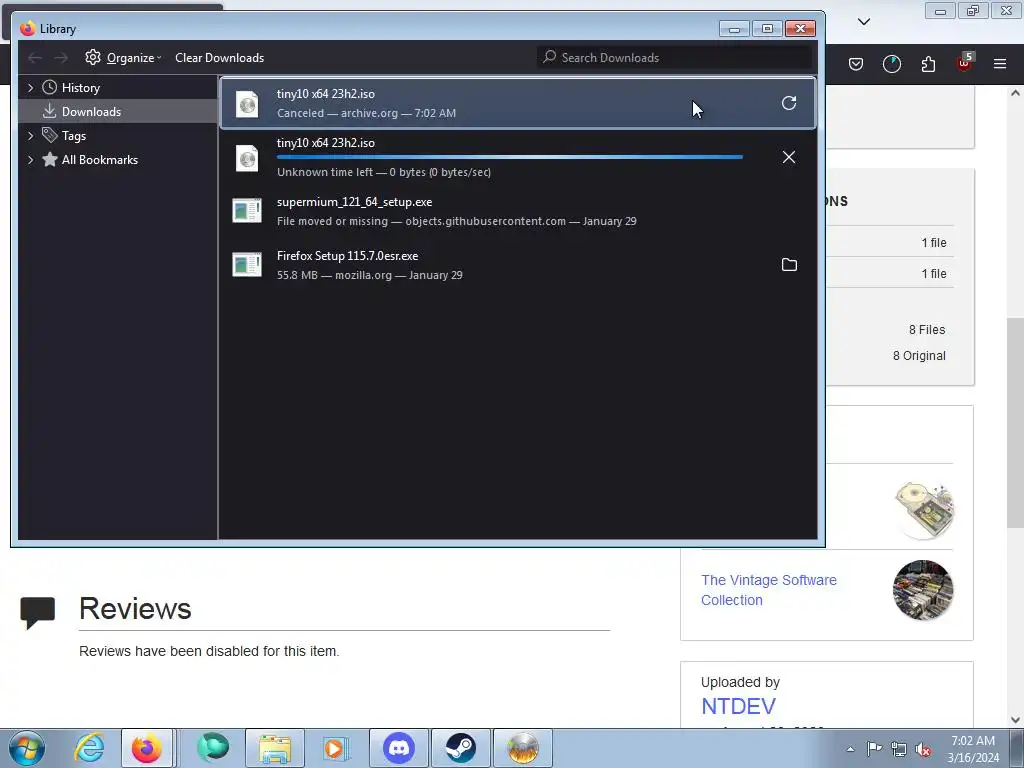Click the Vintage Software Collection thumbnail
Screen dimensions: 1024x768
pyautogui.click(x=923, y=590)
